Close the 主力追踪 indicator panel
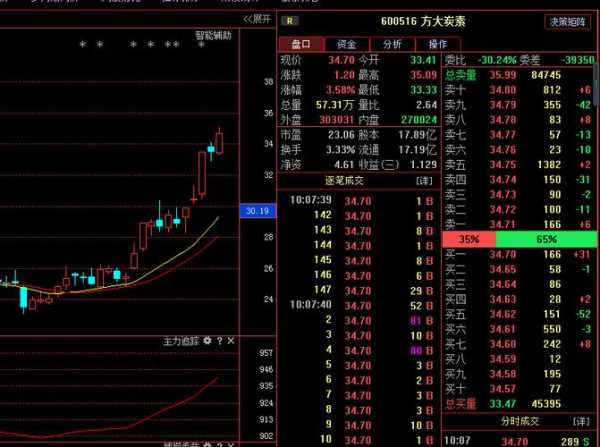 click(x=231, y=341)
